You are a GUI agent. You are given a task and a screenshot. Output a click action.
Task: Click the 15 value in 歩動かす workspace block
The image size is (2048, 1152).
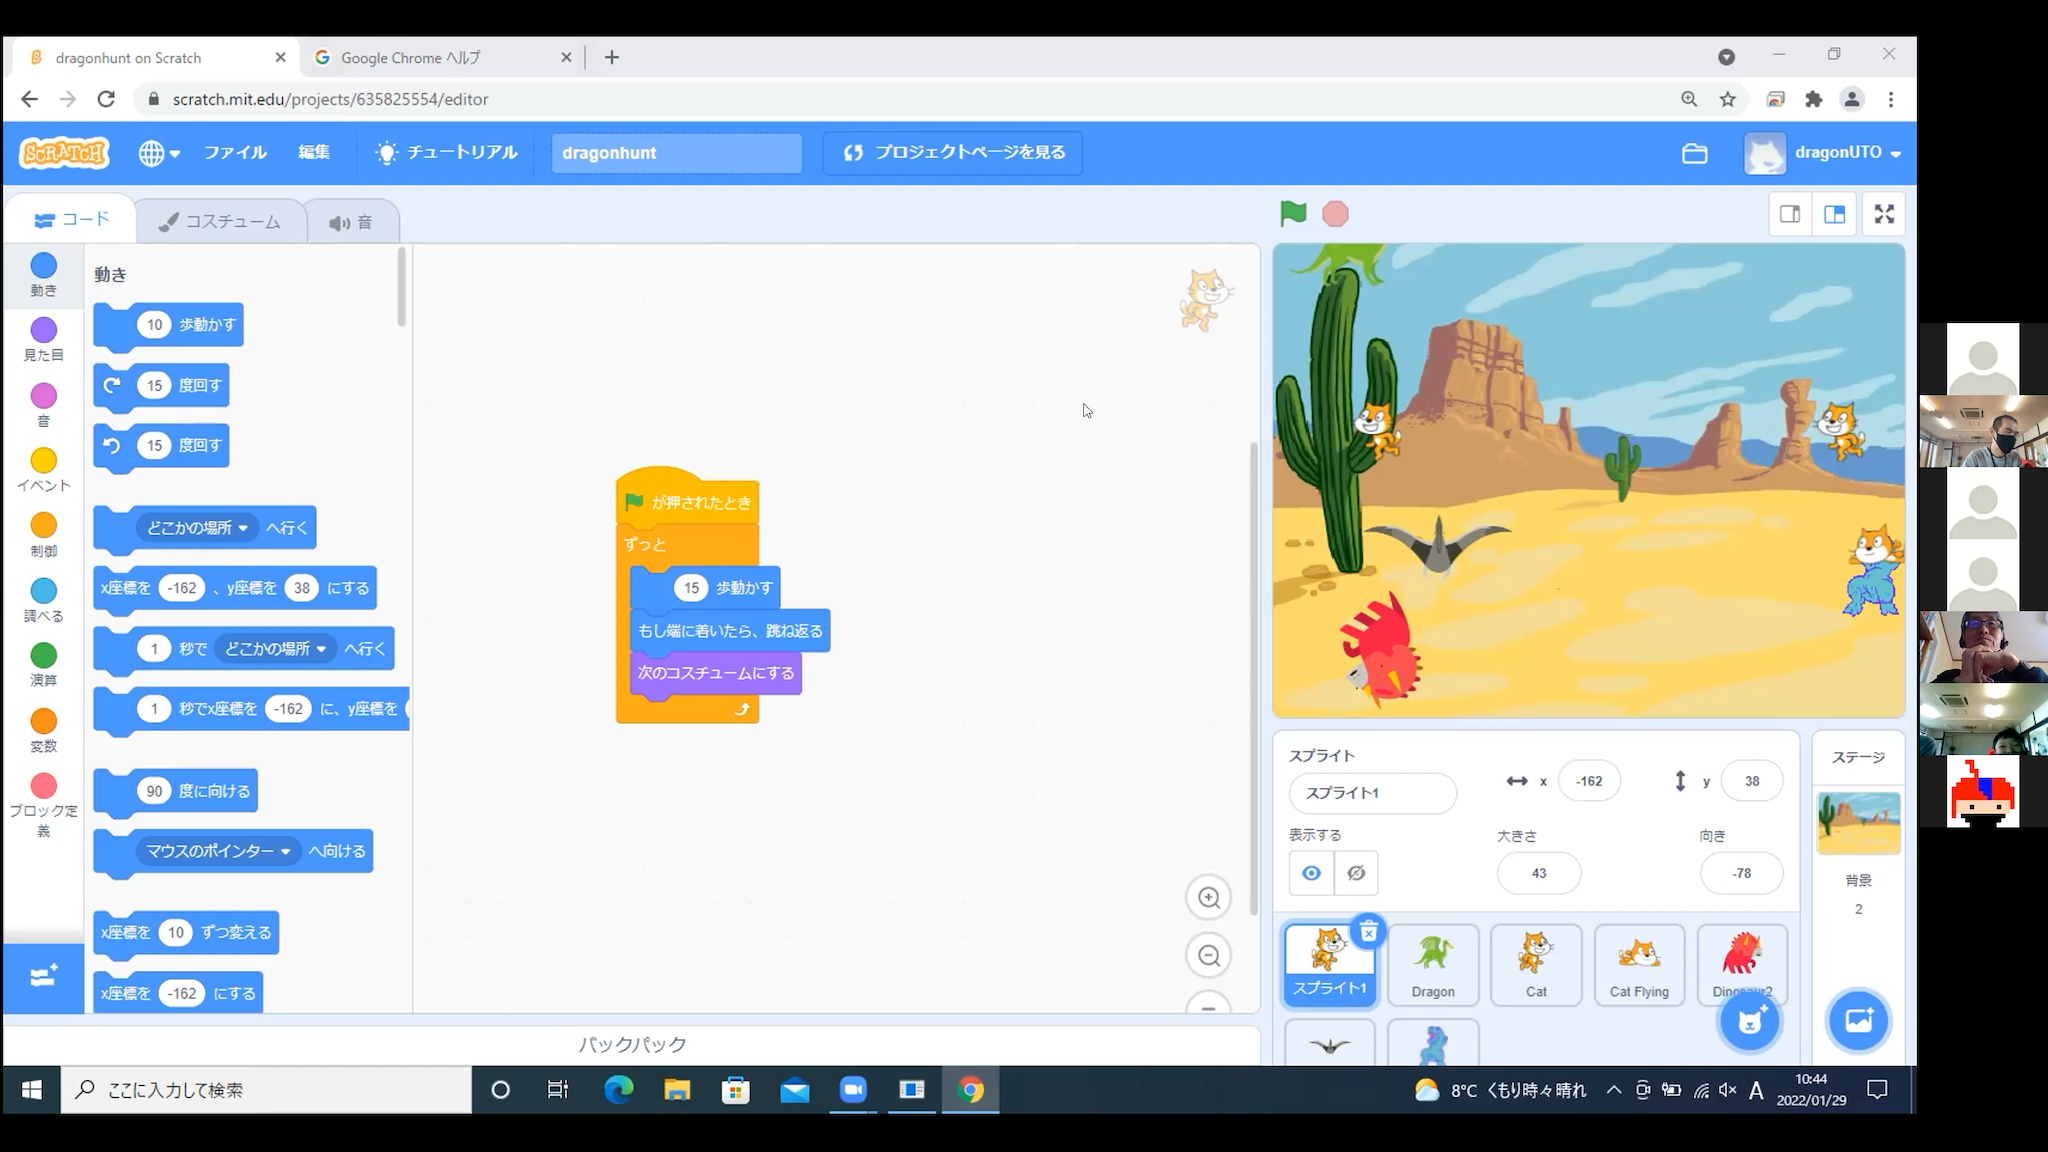(x=691, y=588)
